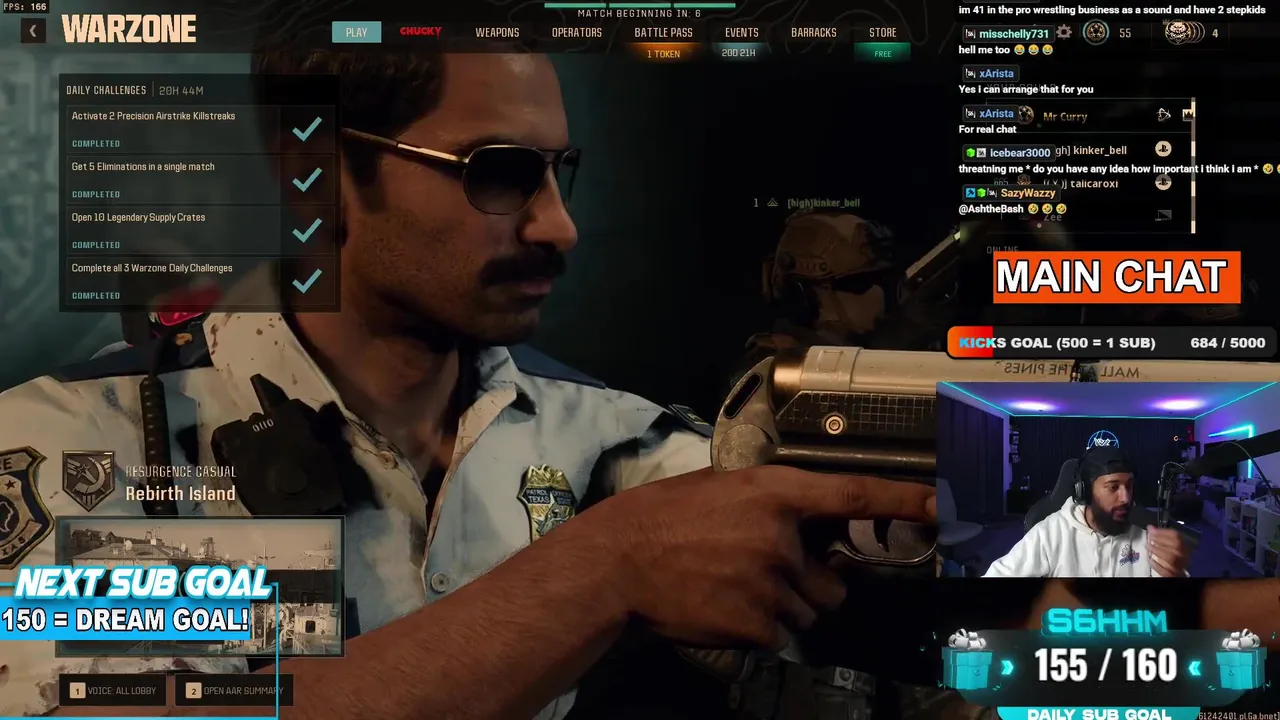Image resolution: width=1280 pixels, height=720 pixels.
Task: Click username icebear3000 in chat
Action: (1020, 153)
